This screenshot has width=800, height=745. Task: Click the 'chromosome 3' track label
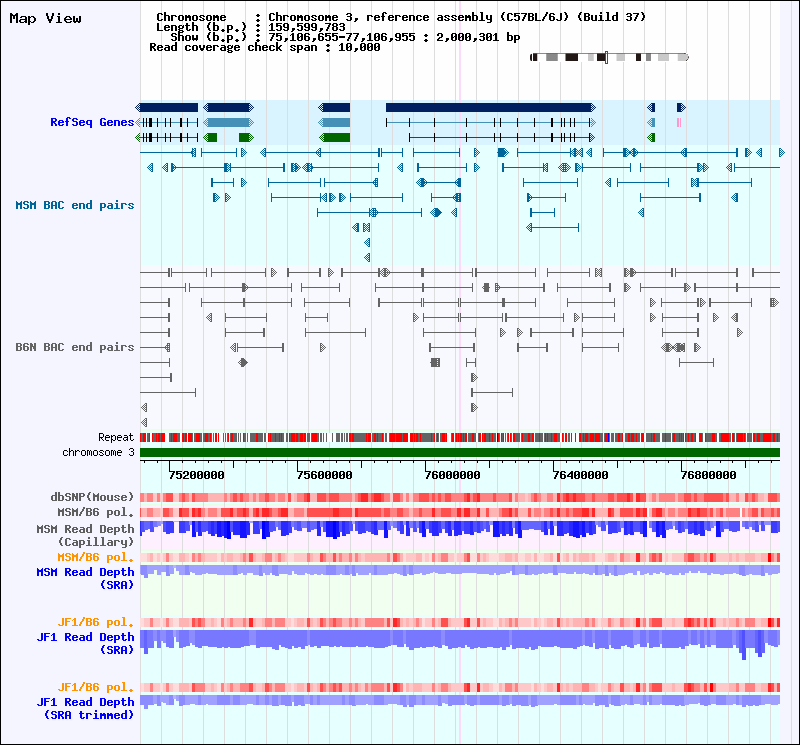[98, 453]
